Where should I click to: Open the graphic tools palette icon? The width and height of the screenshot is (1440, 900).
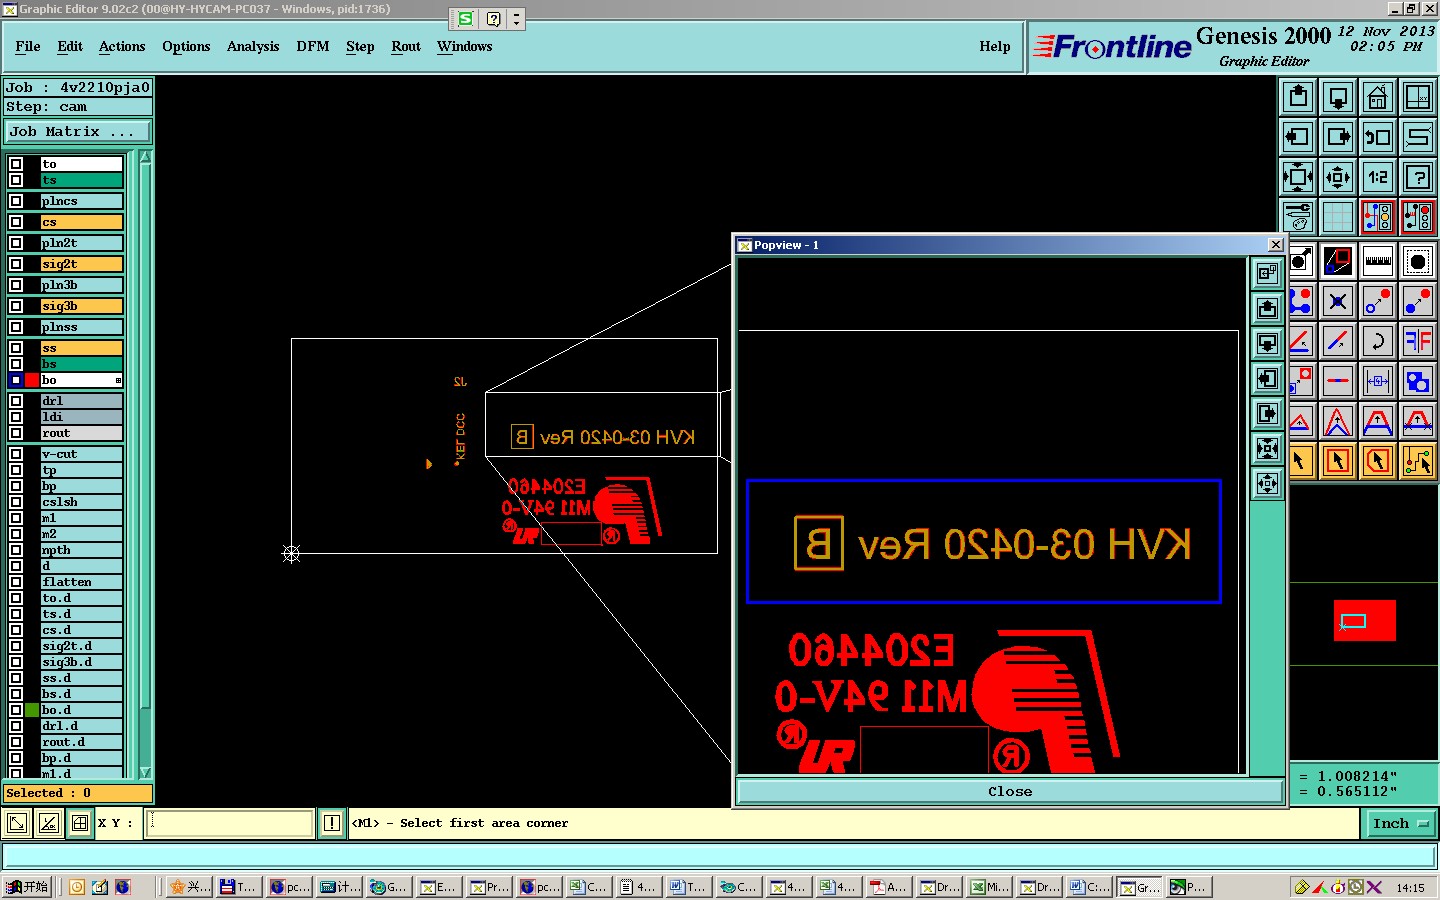pyautogui.click(x=1298, y=217)
